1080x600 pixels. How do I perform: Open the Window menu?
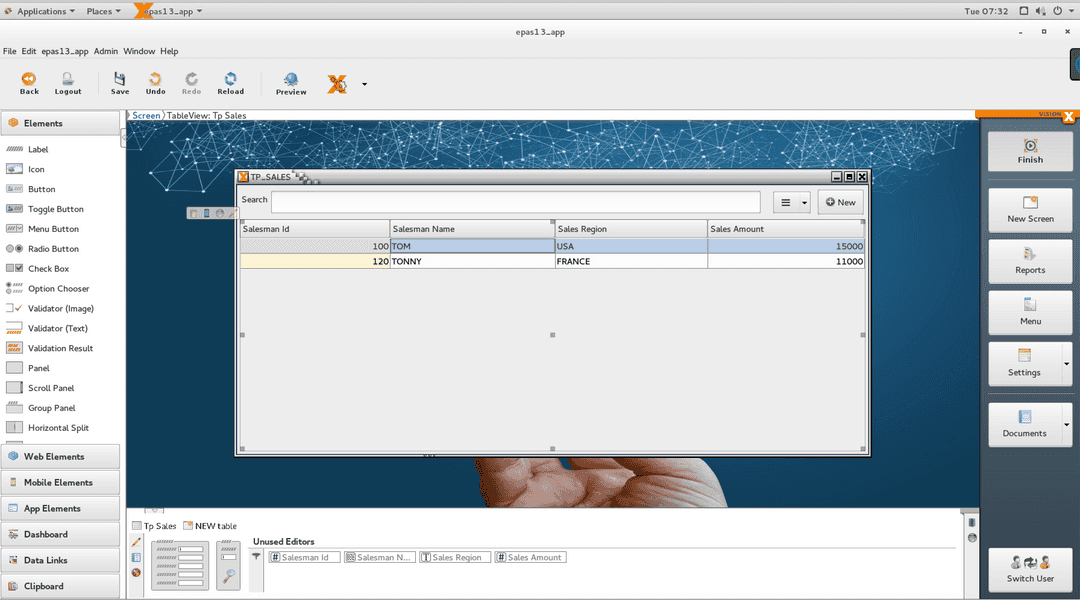pyautogui.click(x=139, y=50)
